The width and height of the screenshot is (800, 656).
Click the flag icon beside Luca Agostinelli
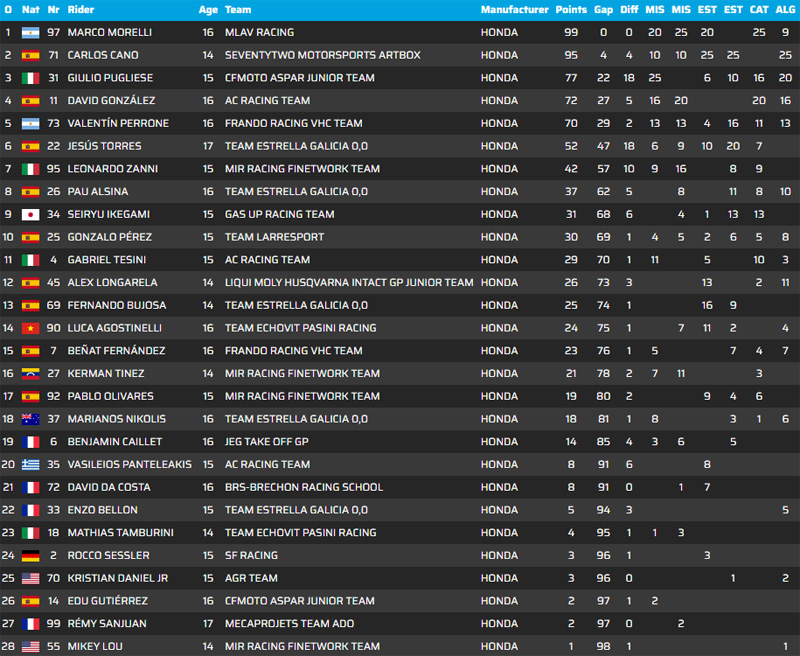coord(30,329)
